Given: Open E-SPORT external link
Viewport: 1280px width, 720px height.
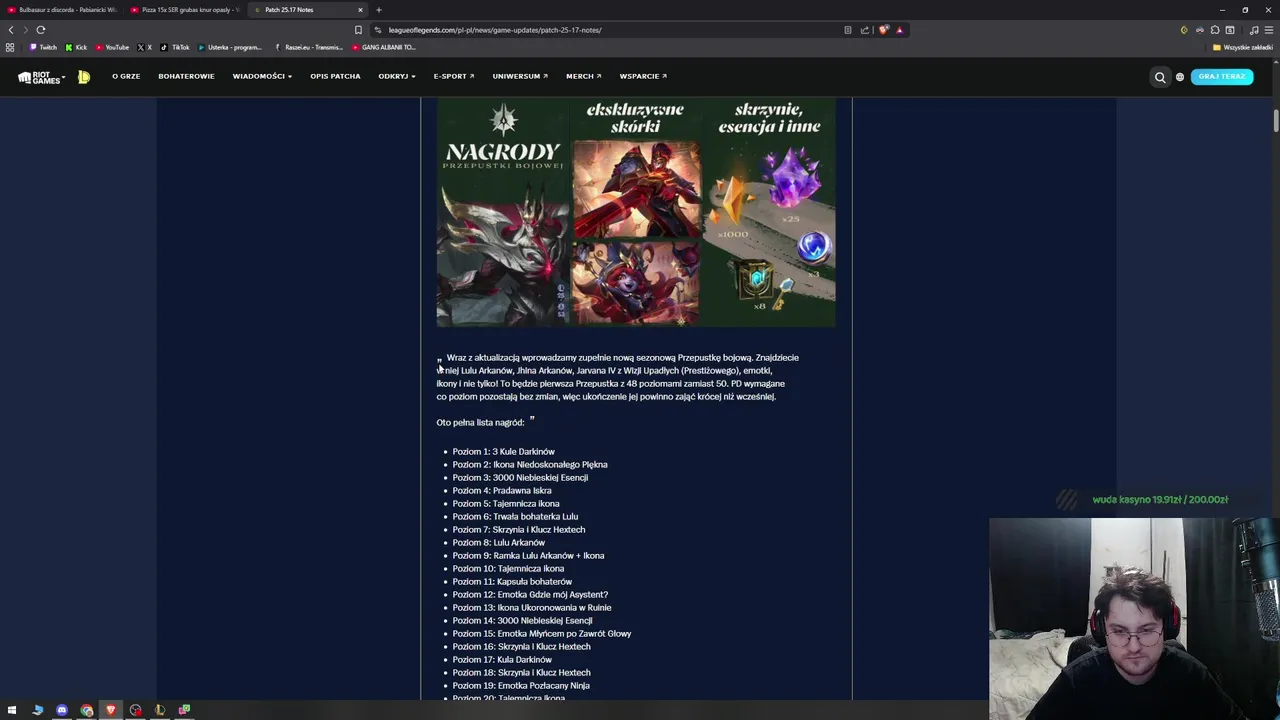Looking at the screenshot, I should (454, 76).
